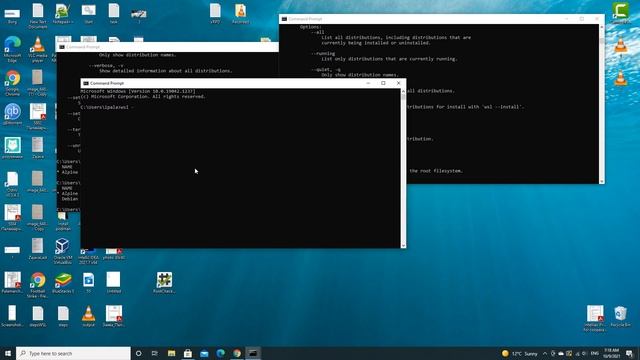Select the Recorded VLC file on desktop

pos(240,13)
